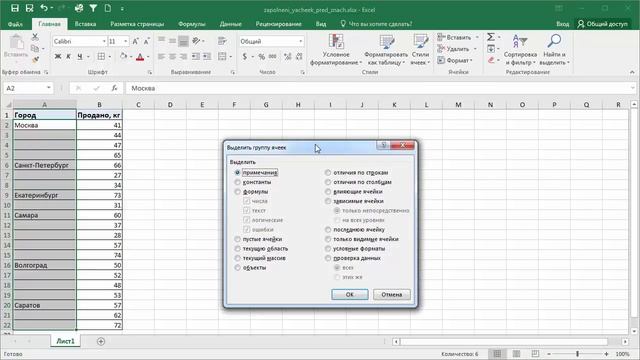
Task: Click the accounting currency $ icon
Action: [244, 56]
